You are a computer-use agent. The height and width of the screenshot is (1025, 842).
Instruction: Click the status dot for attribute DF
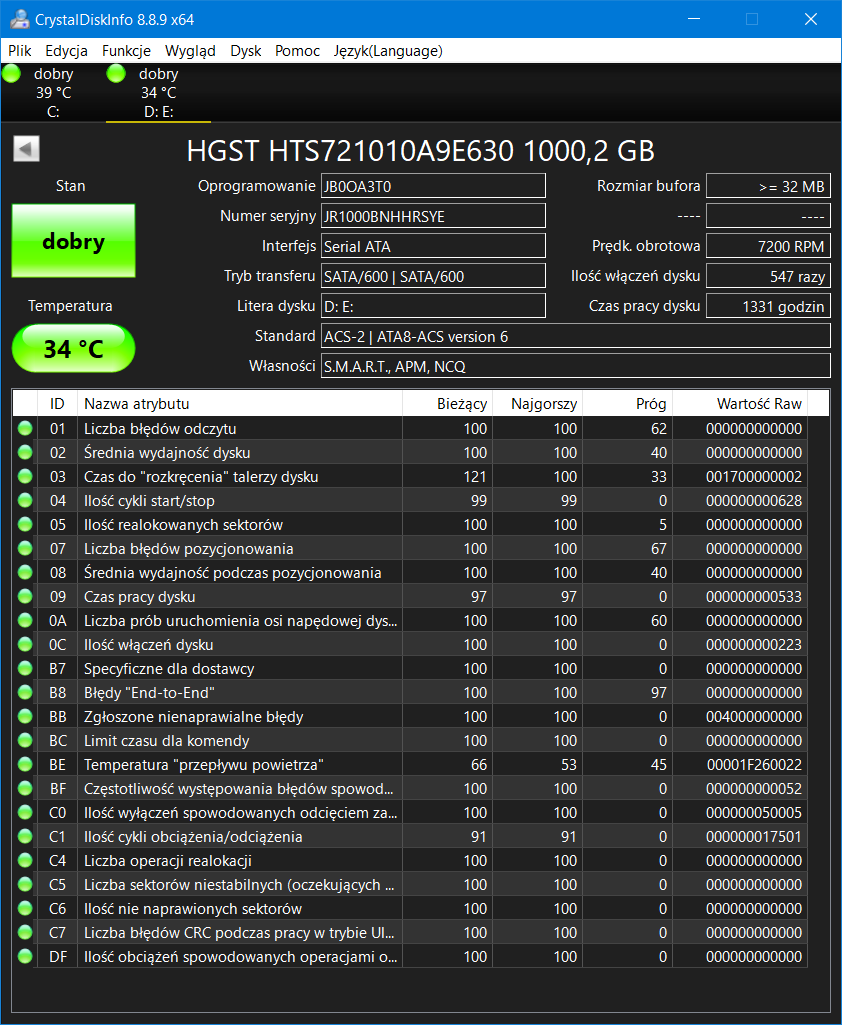point(25,956)
